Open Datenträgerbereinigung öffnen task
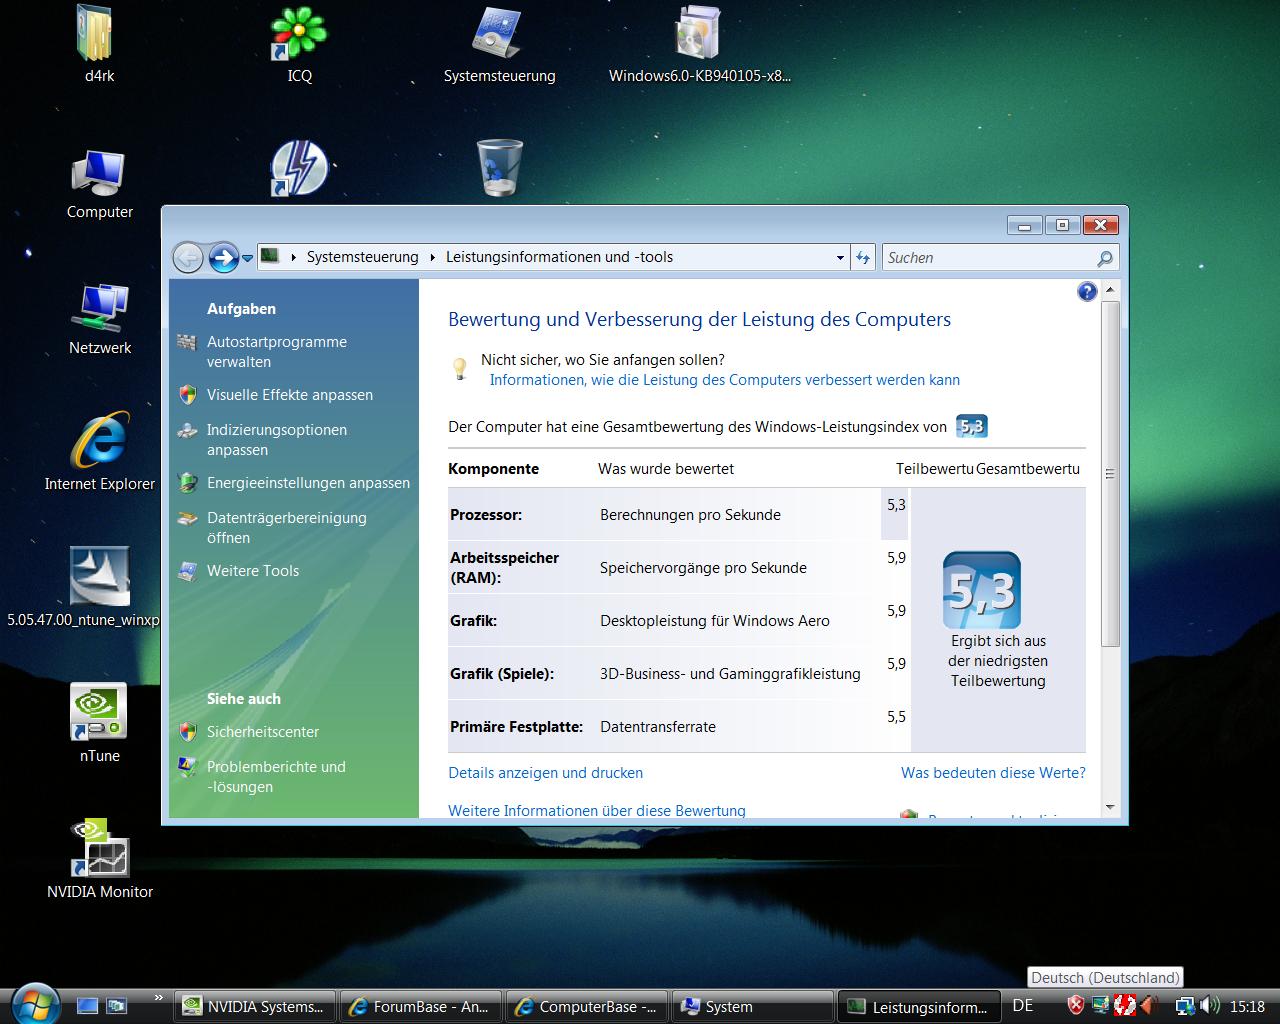 coord(287,528)
